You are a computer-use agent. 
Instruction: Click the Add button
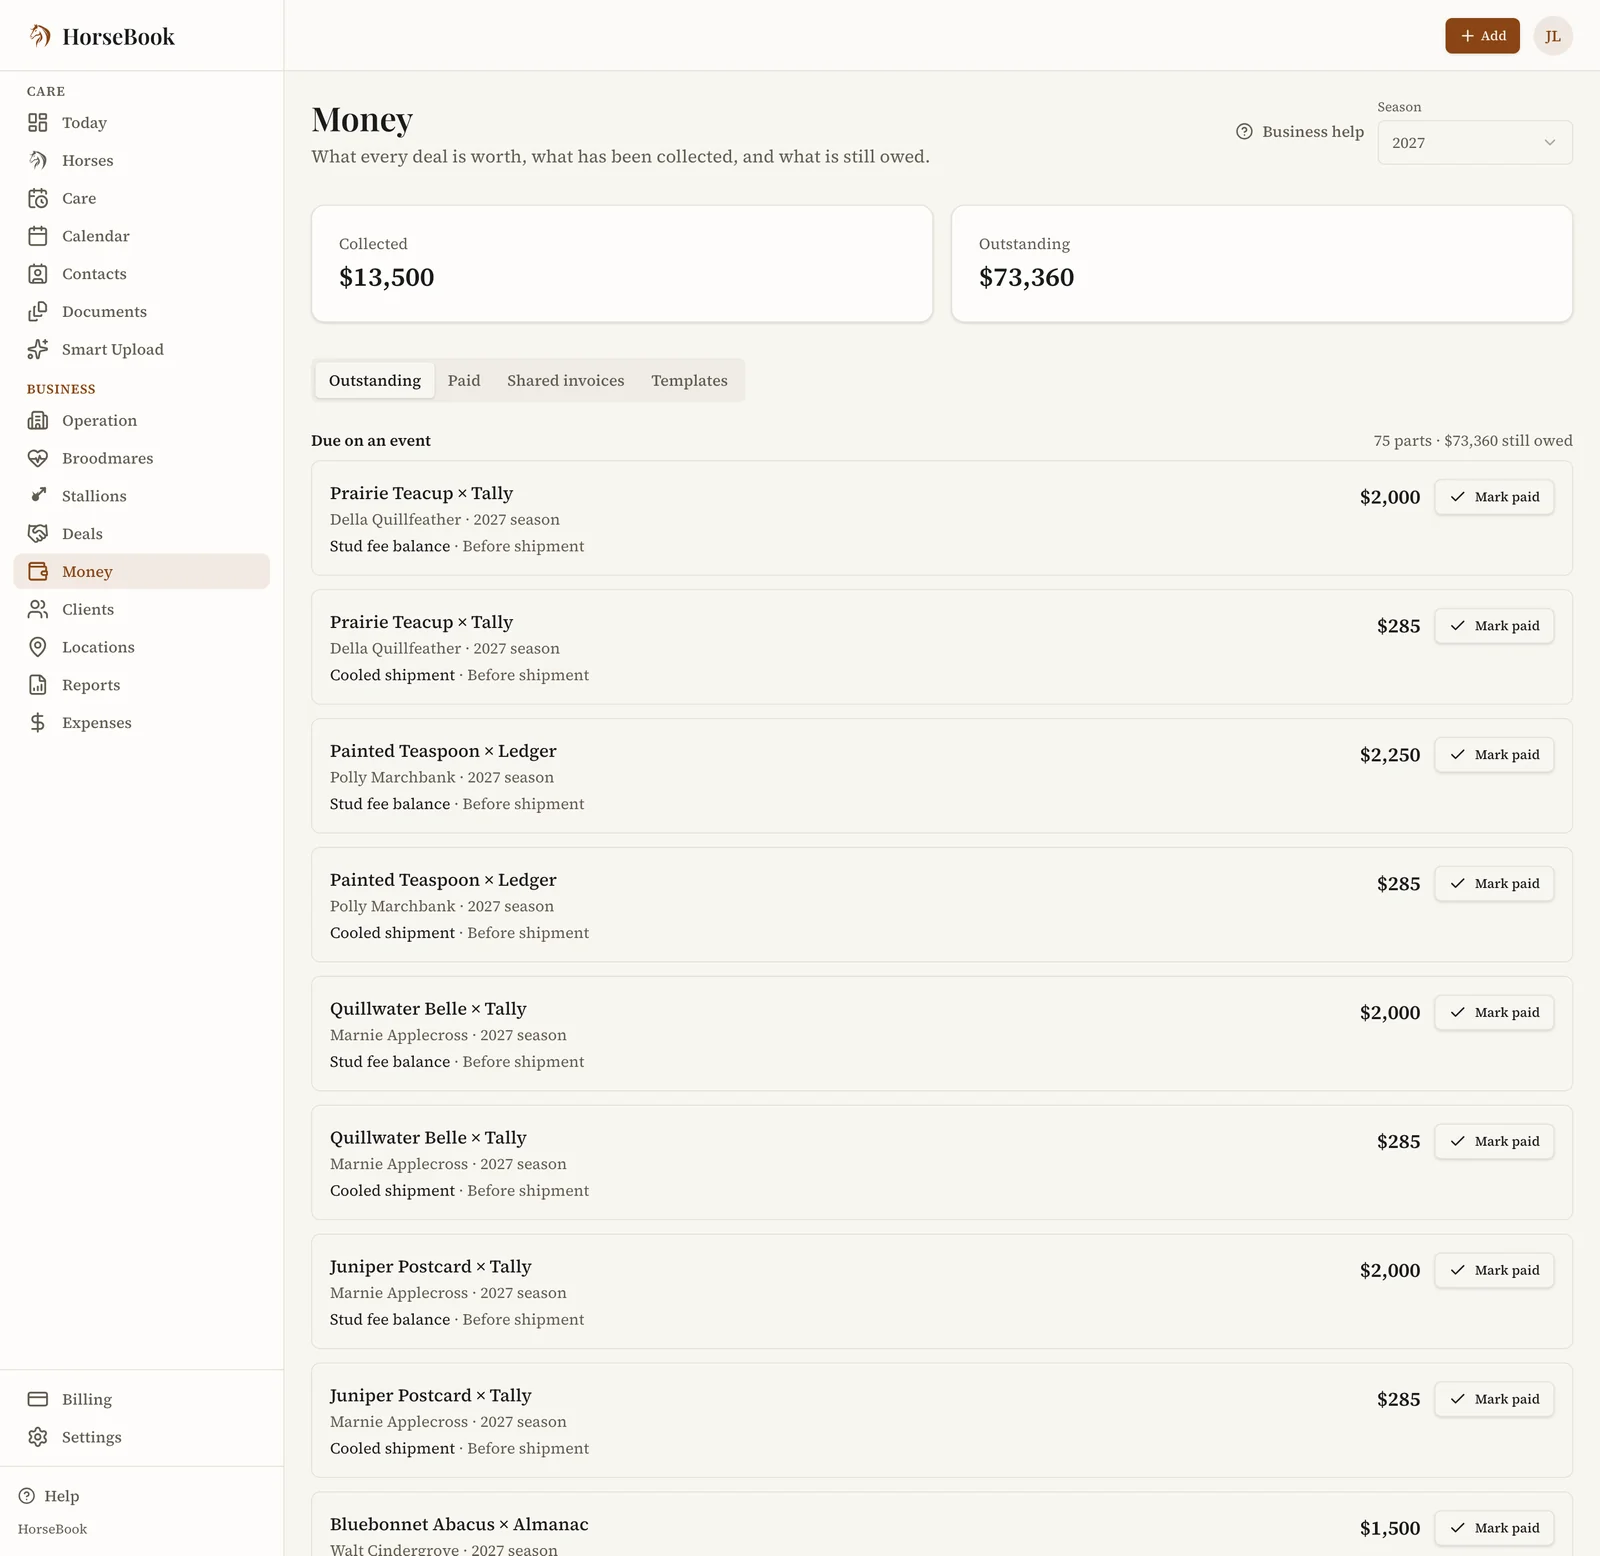[x=1482, y=36]
